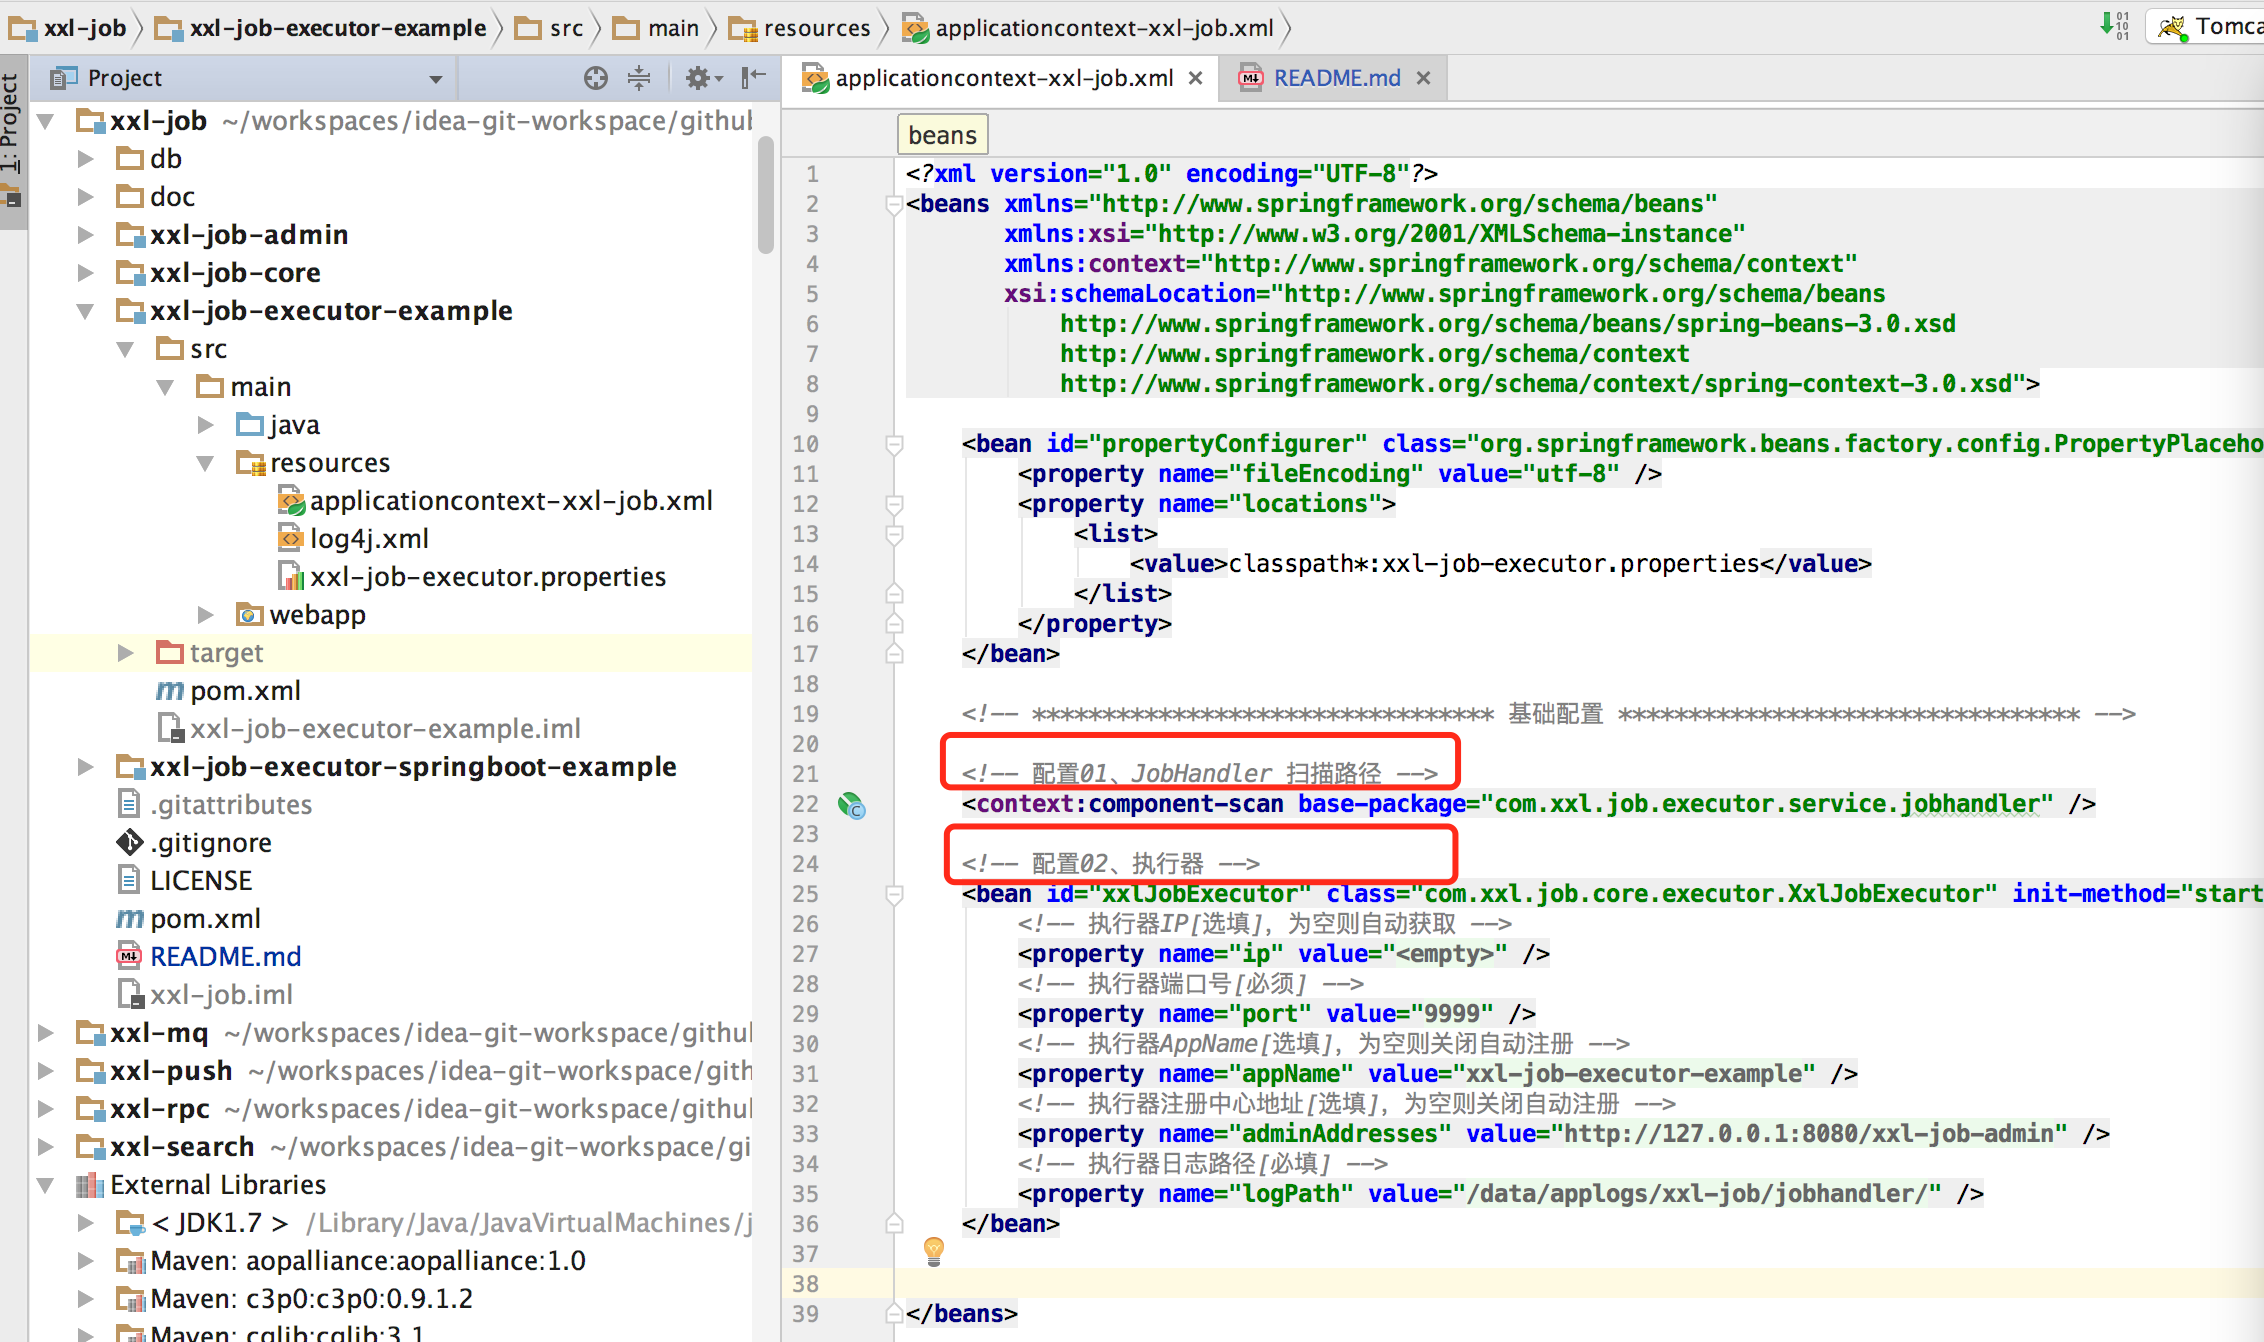Image resolution: width=2264 pixels, height=1342 pixels.
Task: Click the Spring bean gutter icon on line 22
Action: 851,805
